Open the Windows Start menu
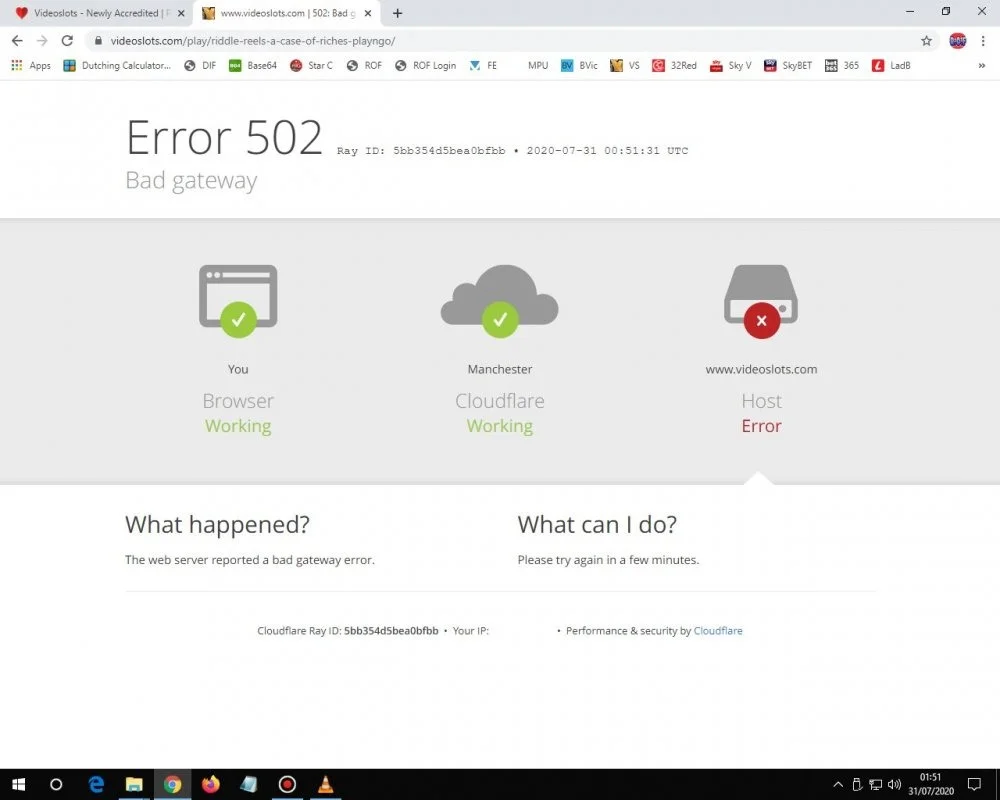The height and width of the screenshot is (800, 1000). [x=18, y=784]
